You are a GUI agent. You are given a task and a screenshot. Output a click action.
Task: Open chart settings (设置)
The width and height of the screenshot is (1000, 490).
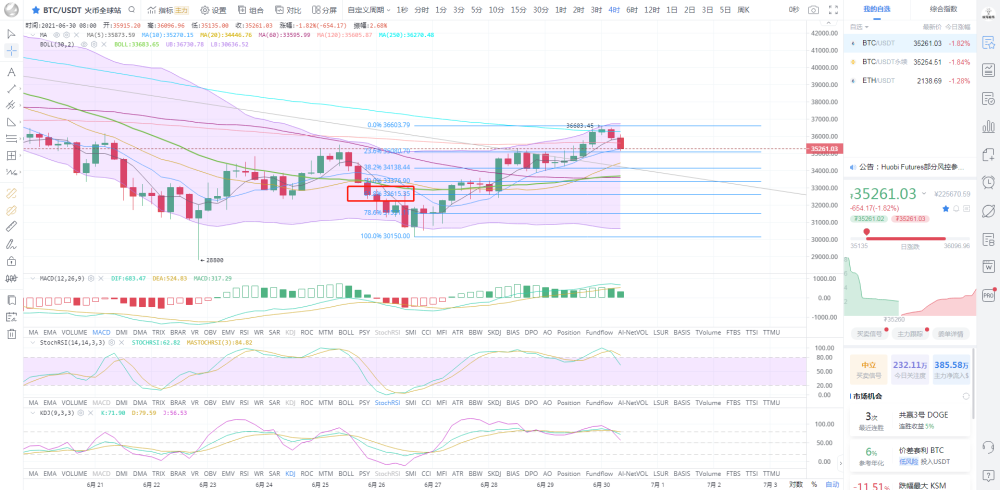click(214, 10)
